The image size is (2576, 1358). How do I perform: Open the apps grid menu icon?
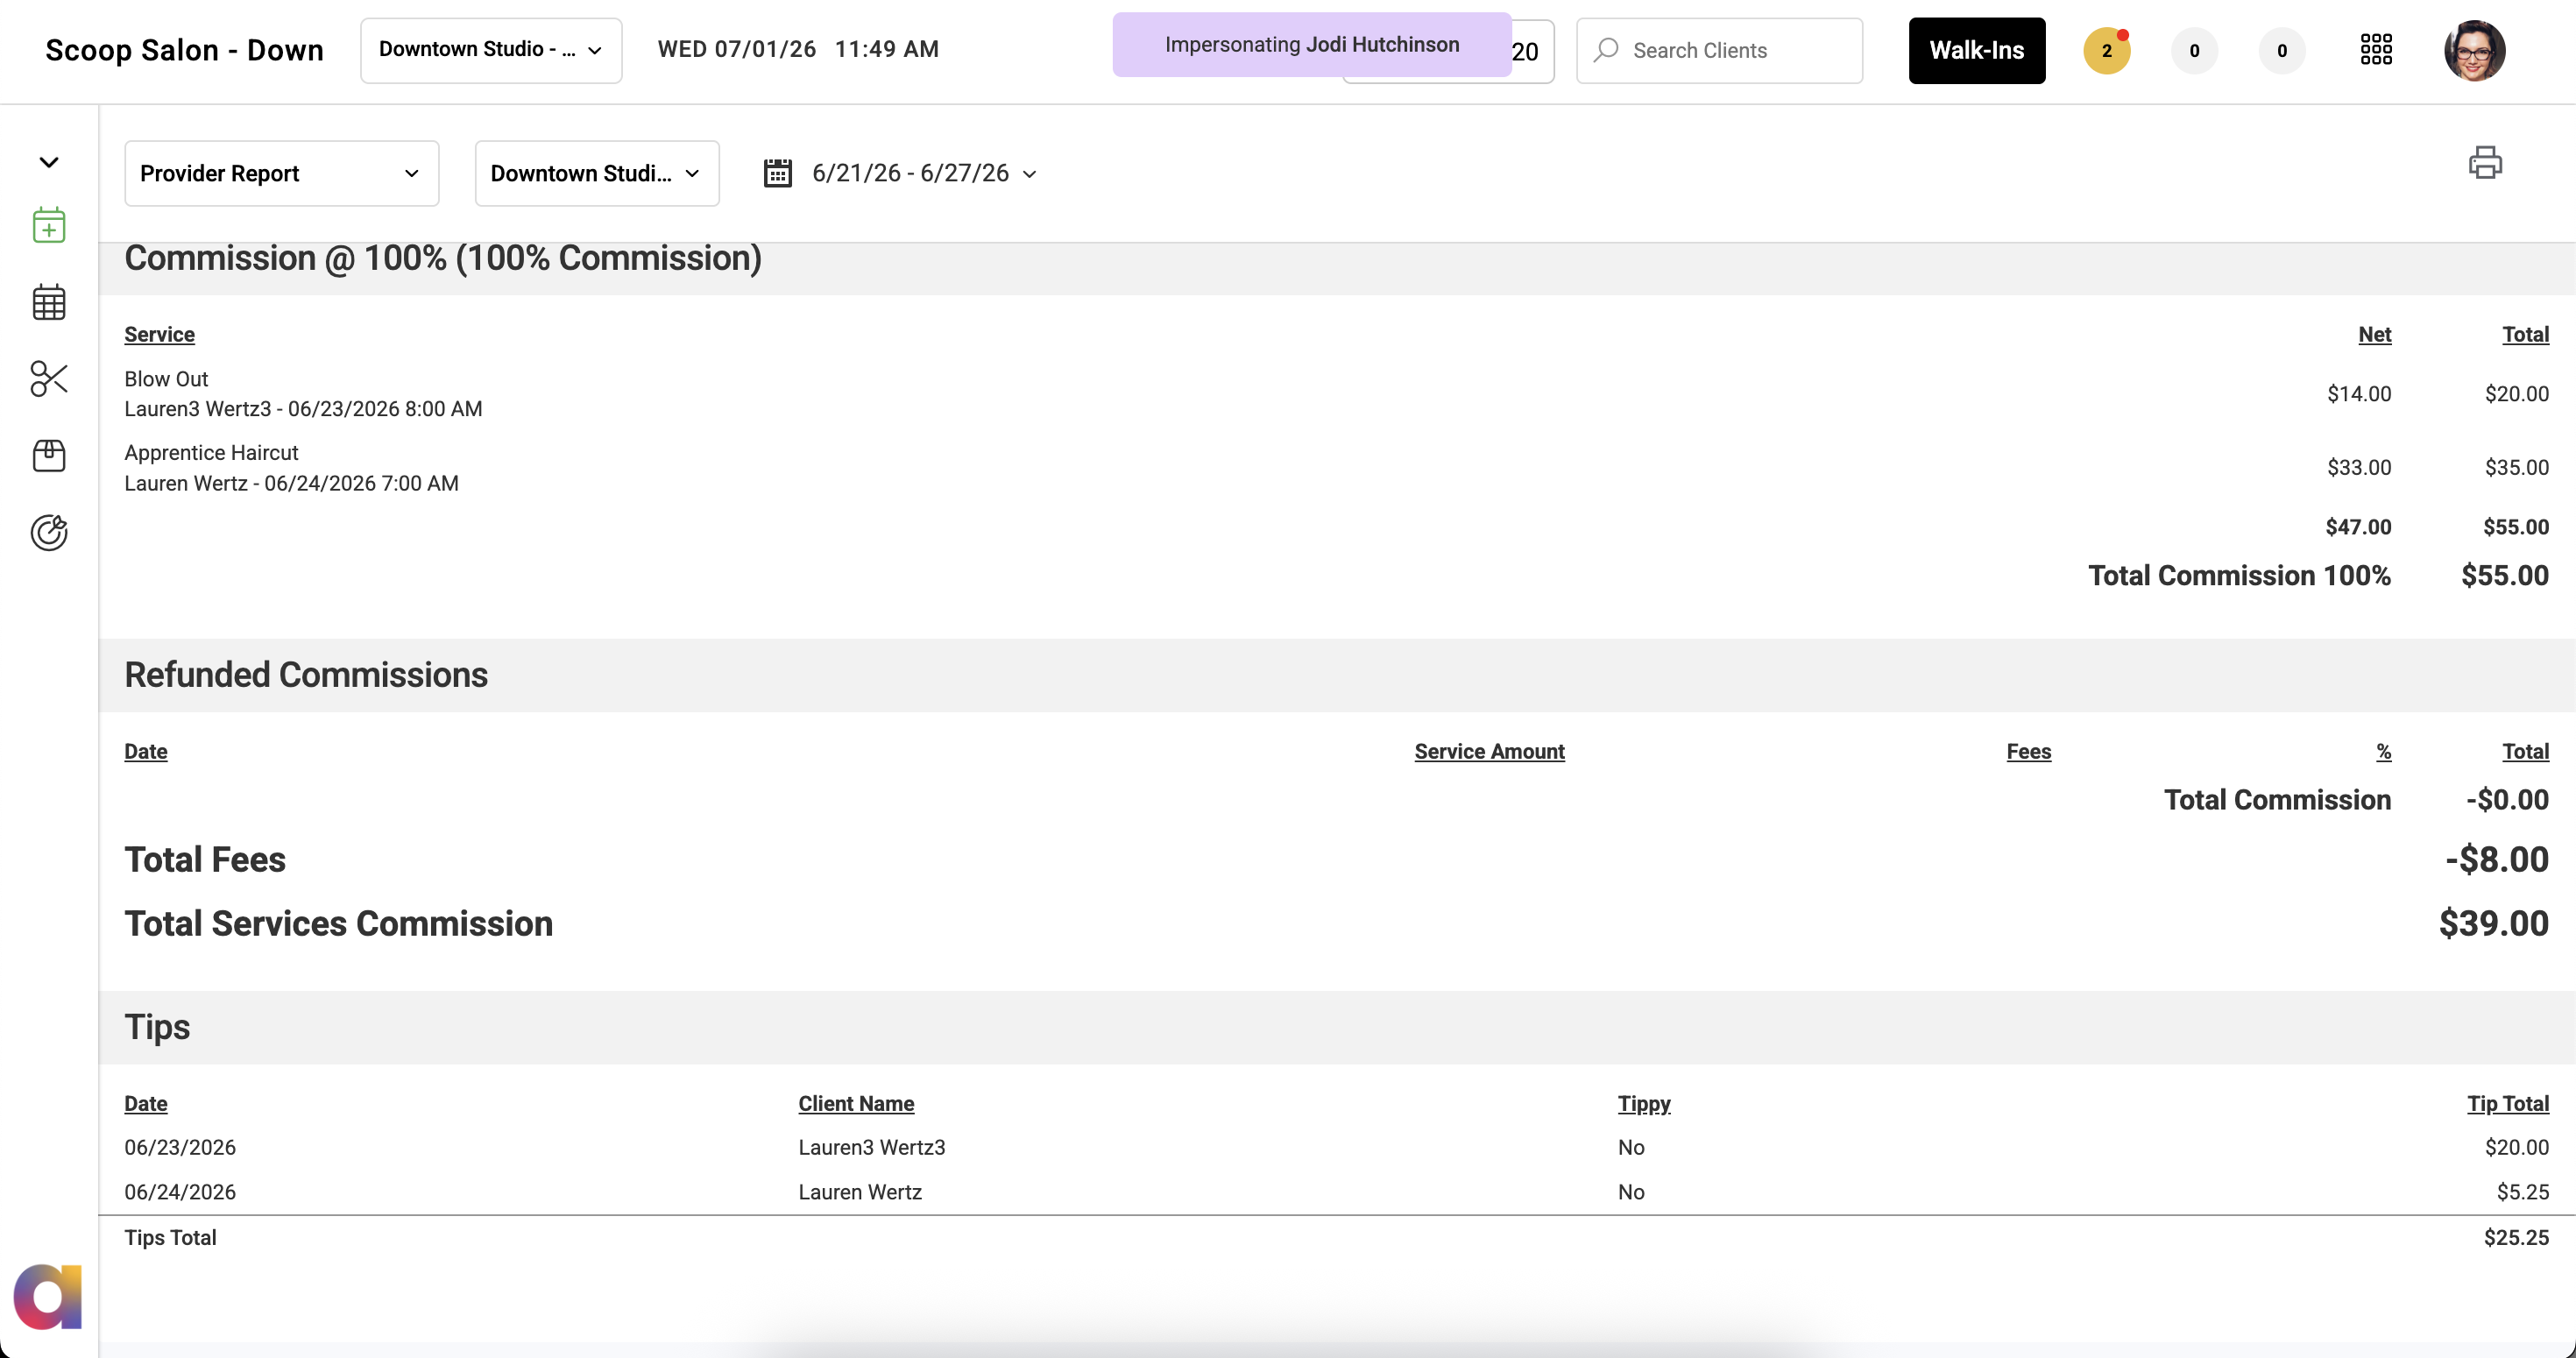click(x=2376, y=50)
